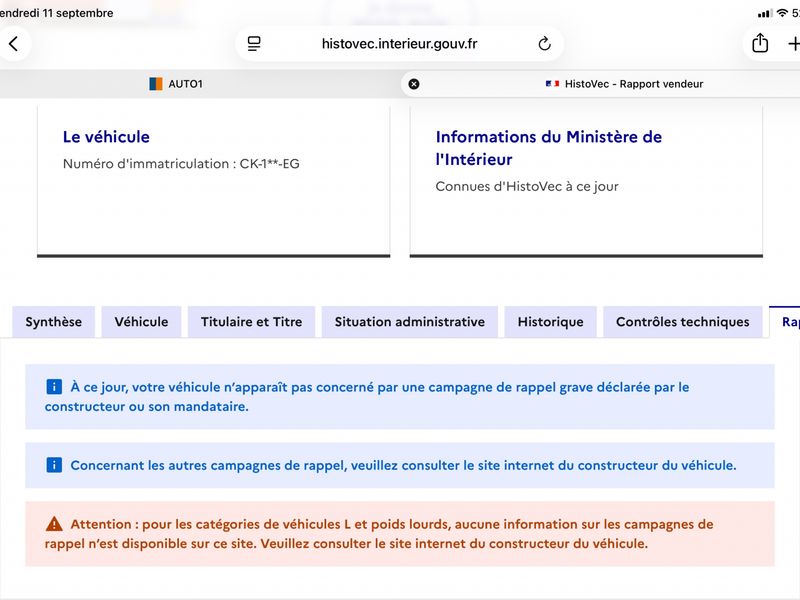Show the Situation administrative tab

410,322
